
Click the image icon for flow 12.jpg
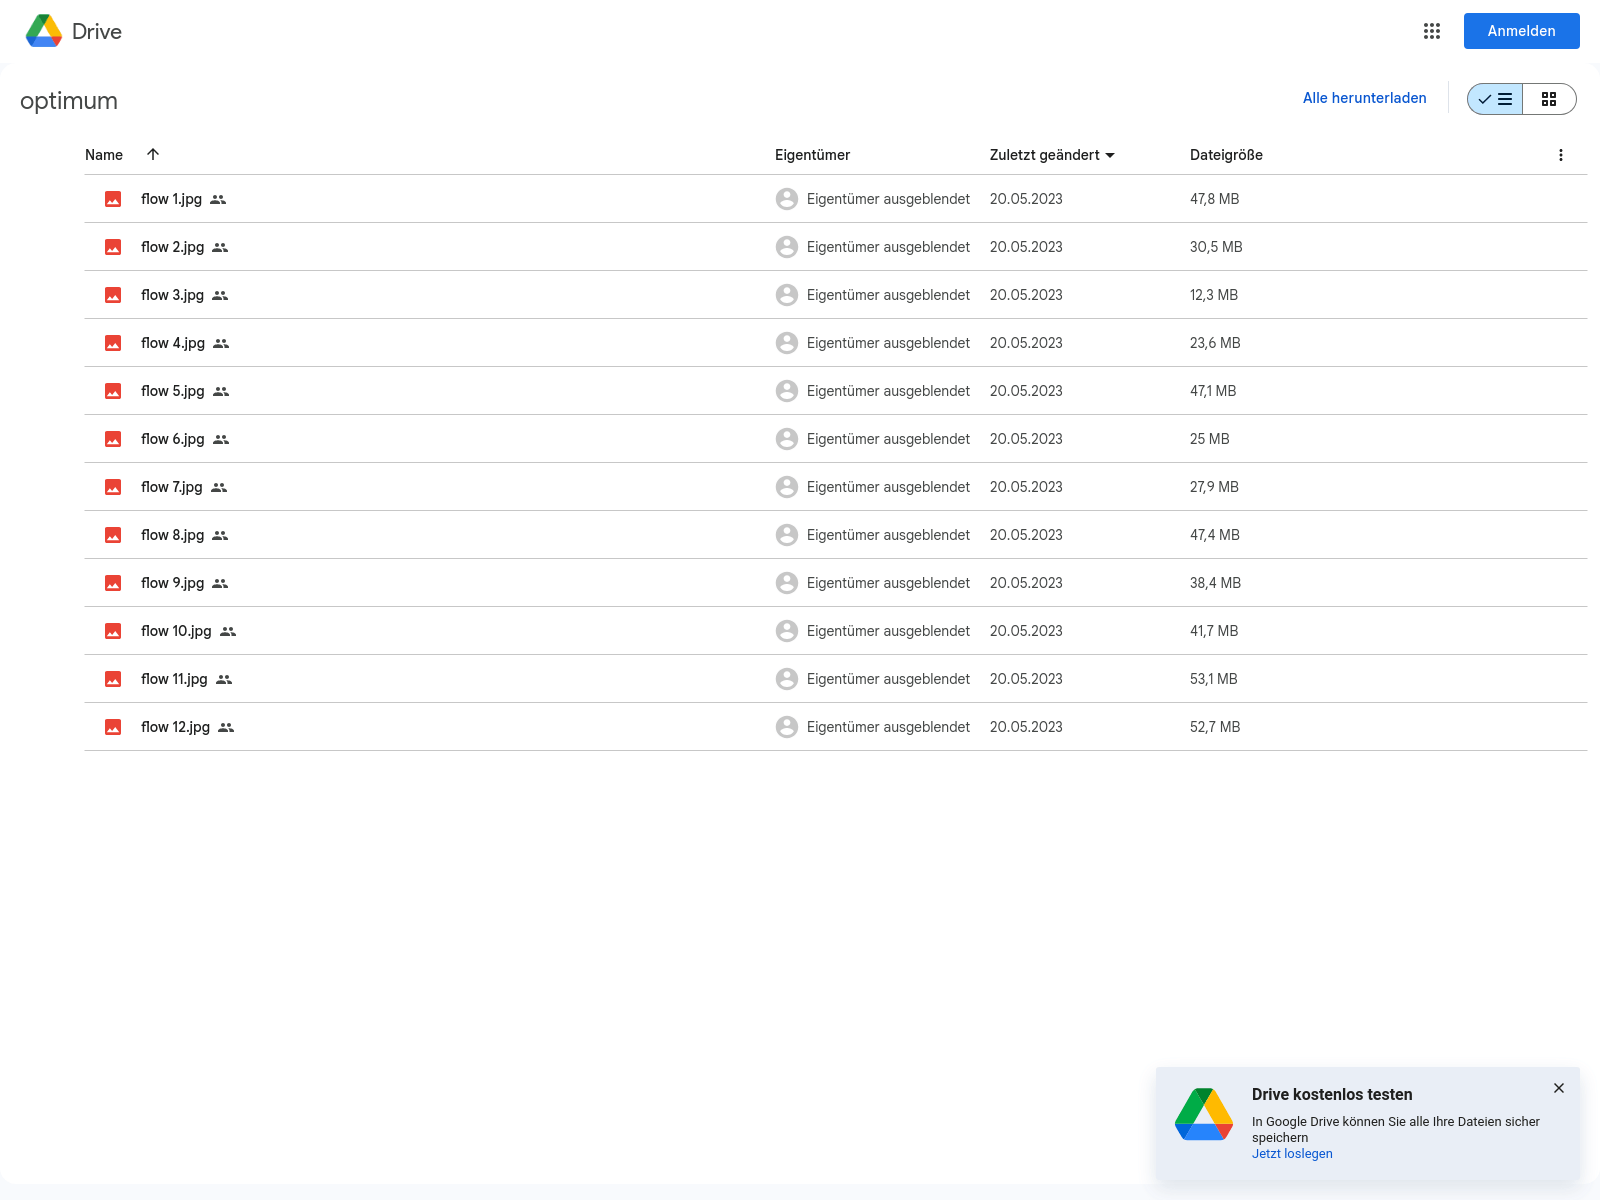[x=113, y=727]
